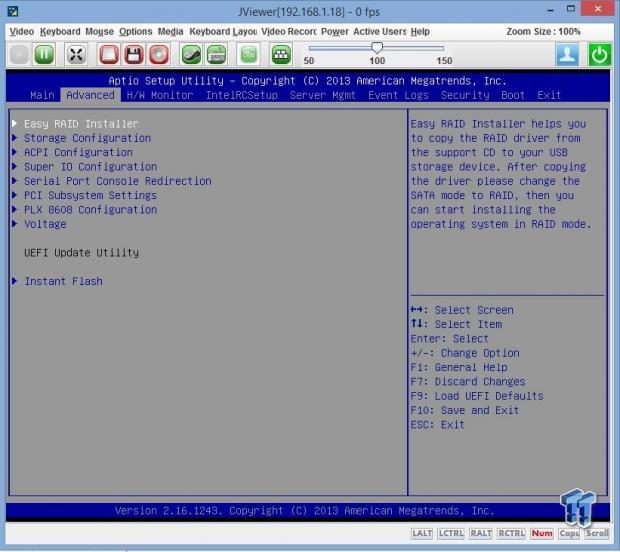Switch to the IntelRCSetup tab
620x552 pixels.
[241, 95]
